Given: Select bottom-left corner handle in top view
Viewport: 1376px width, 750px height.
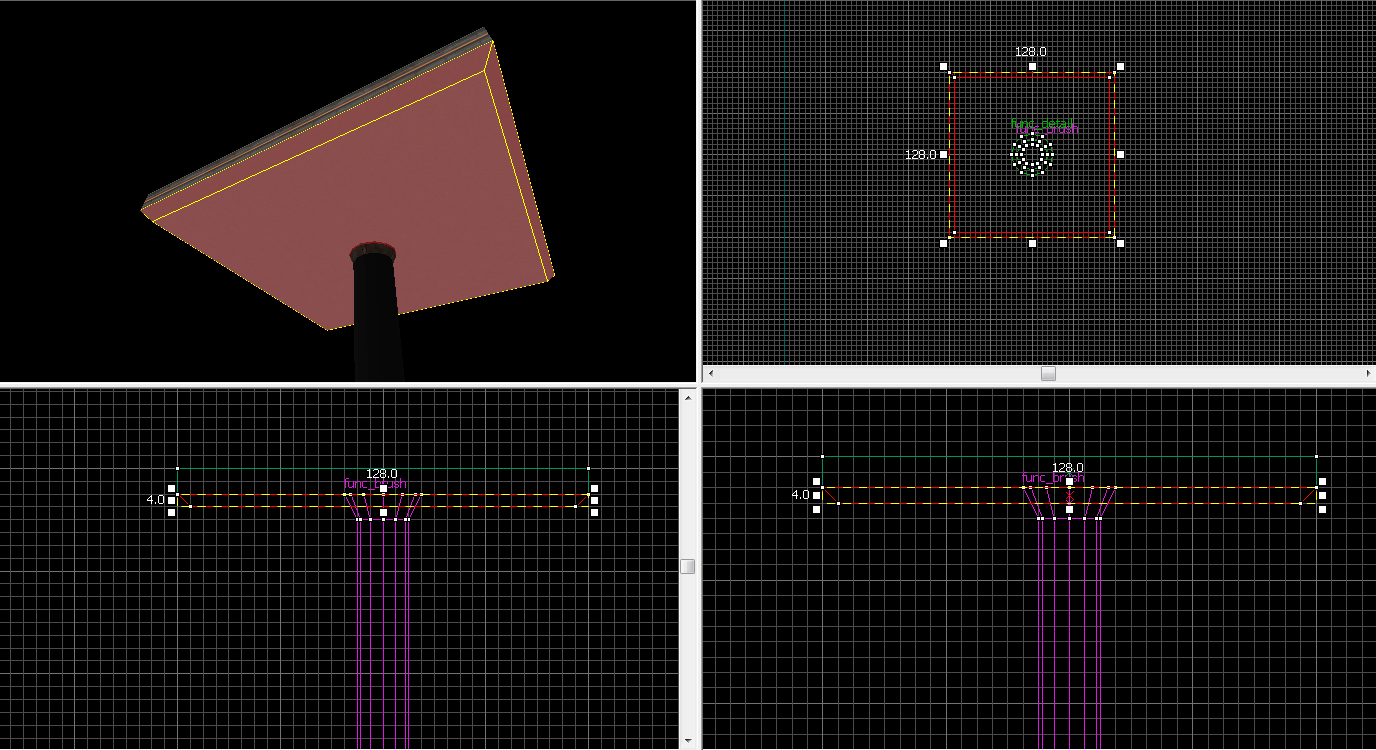Looking at the screenshot, I should point(944,243).
